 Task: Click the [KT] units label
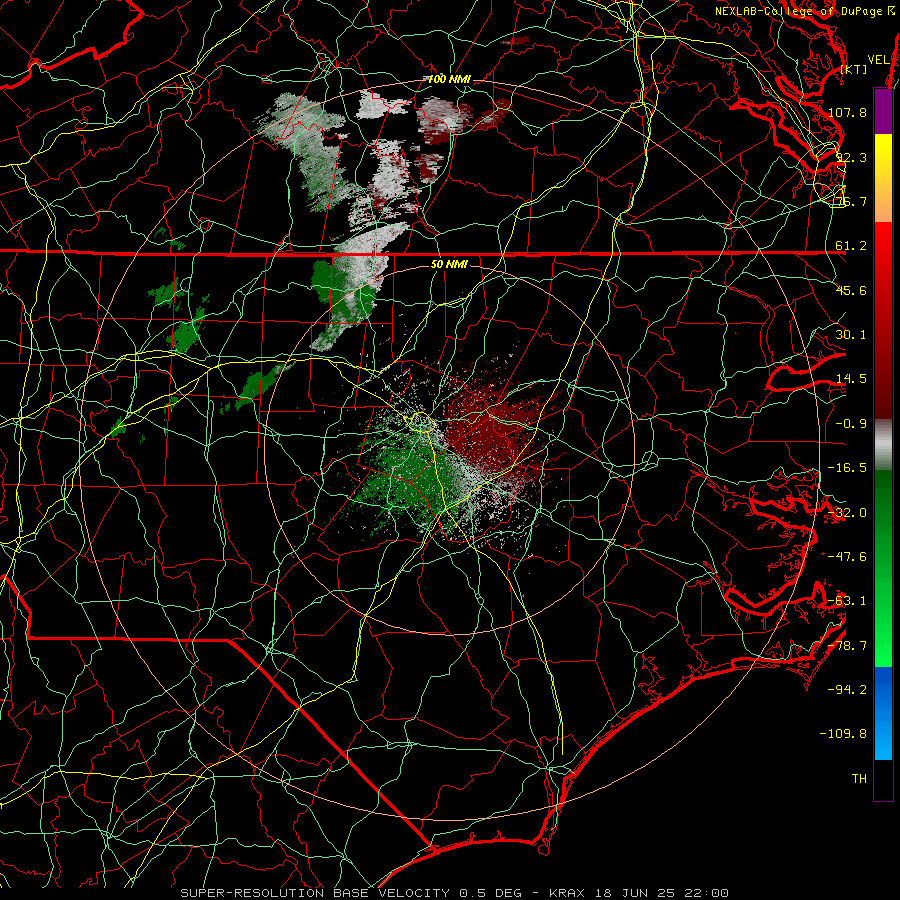point(854,69)
